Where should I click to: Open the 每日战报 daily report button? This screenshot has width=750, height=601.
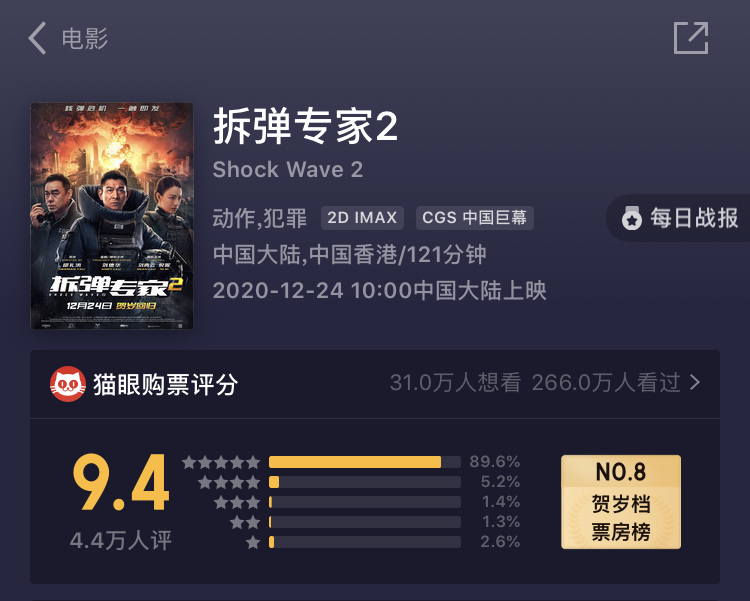tap(678, 218)
